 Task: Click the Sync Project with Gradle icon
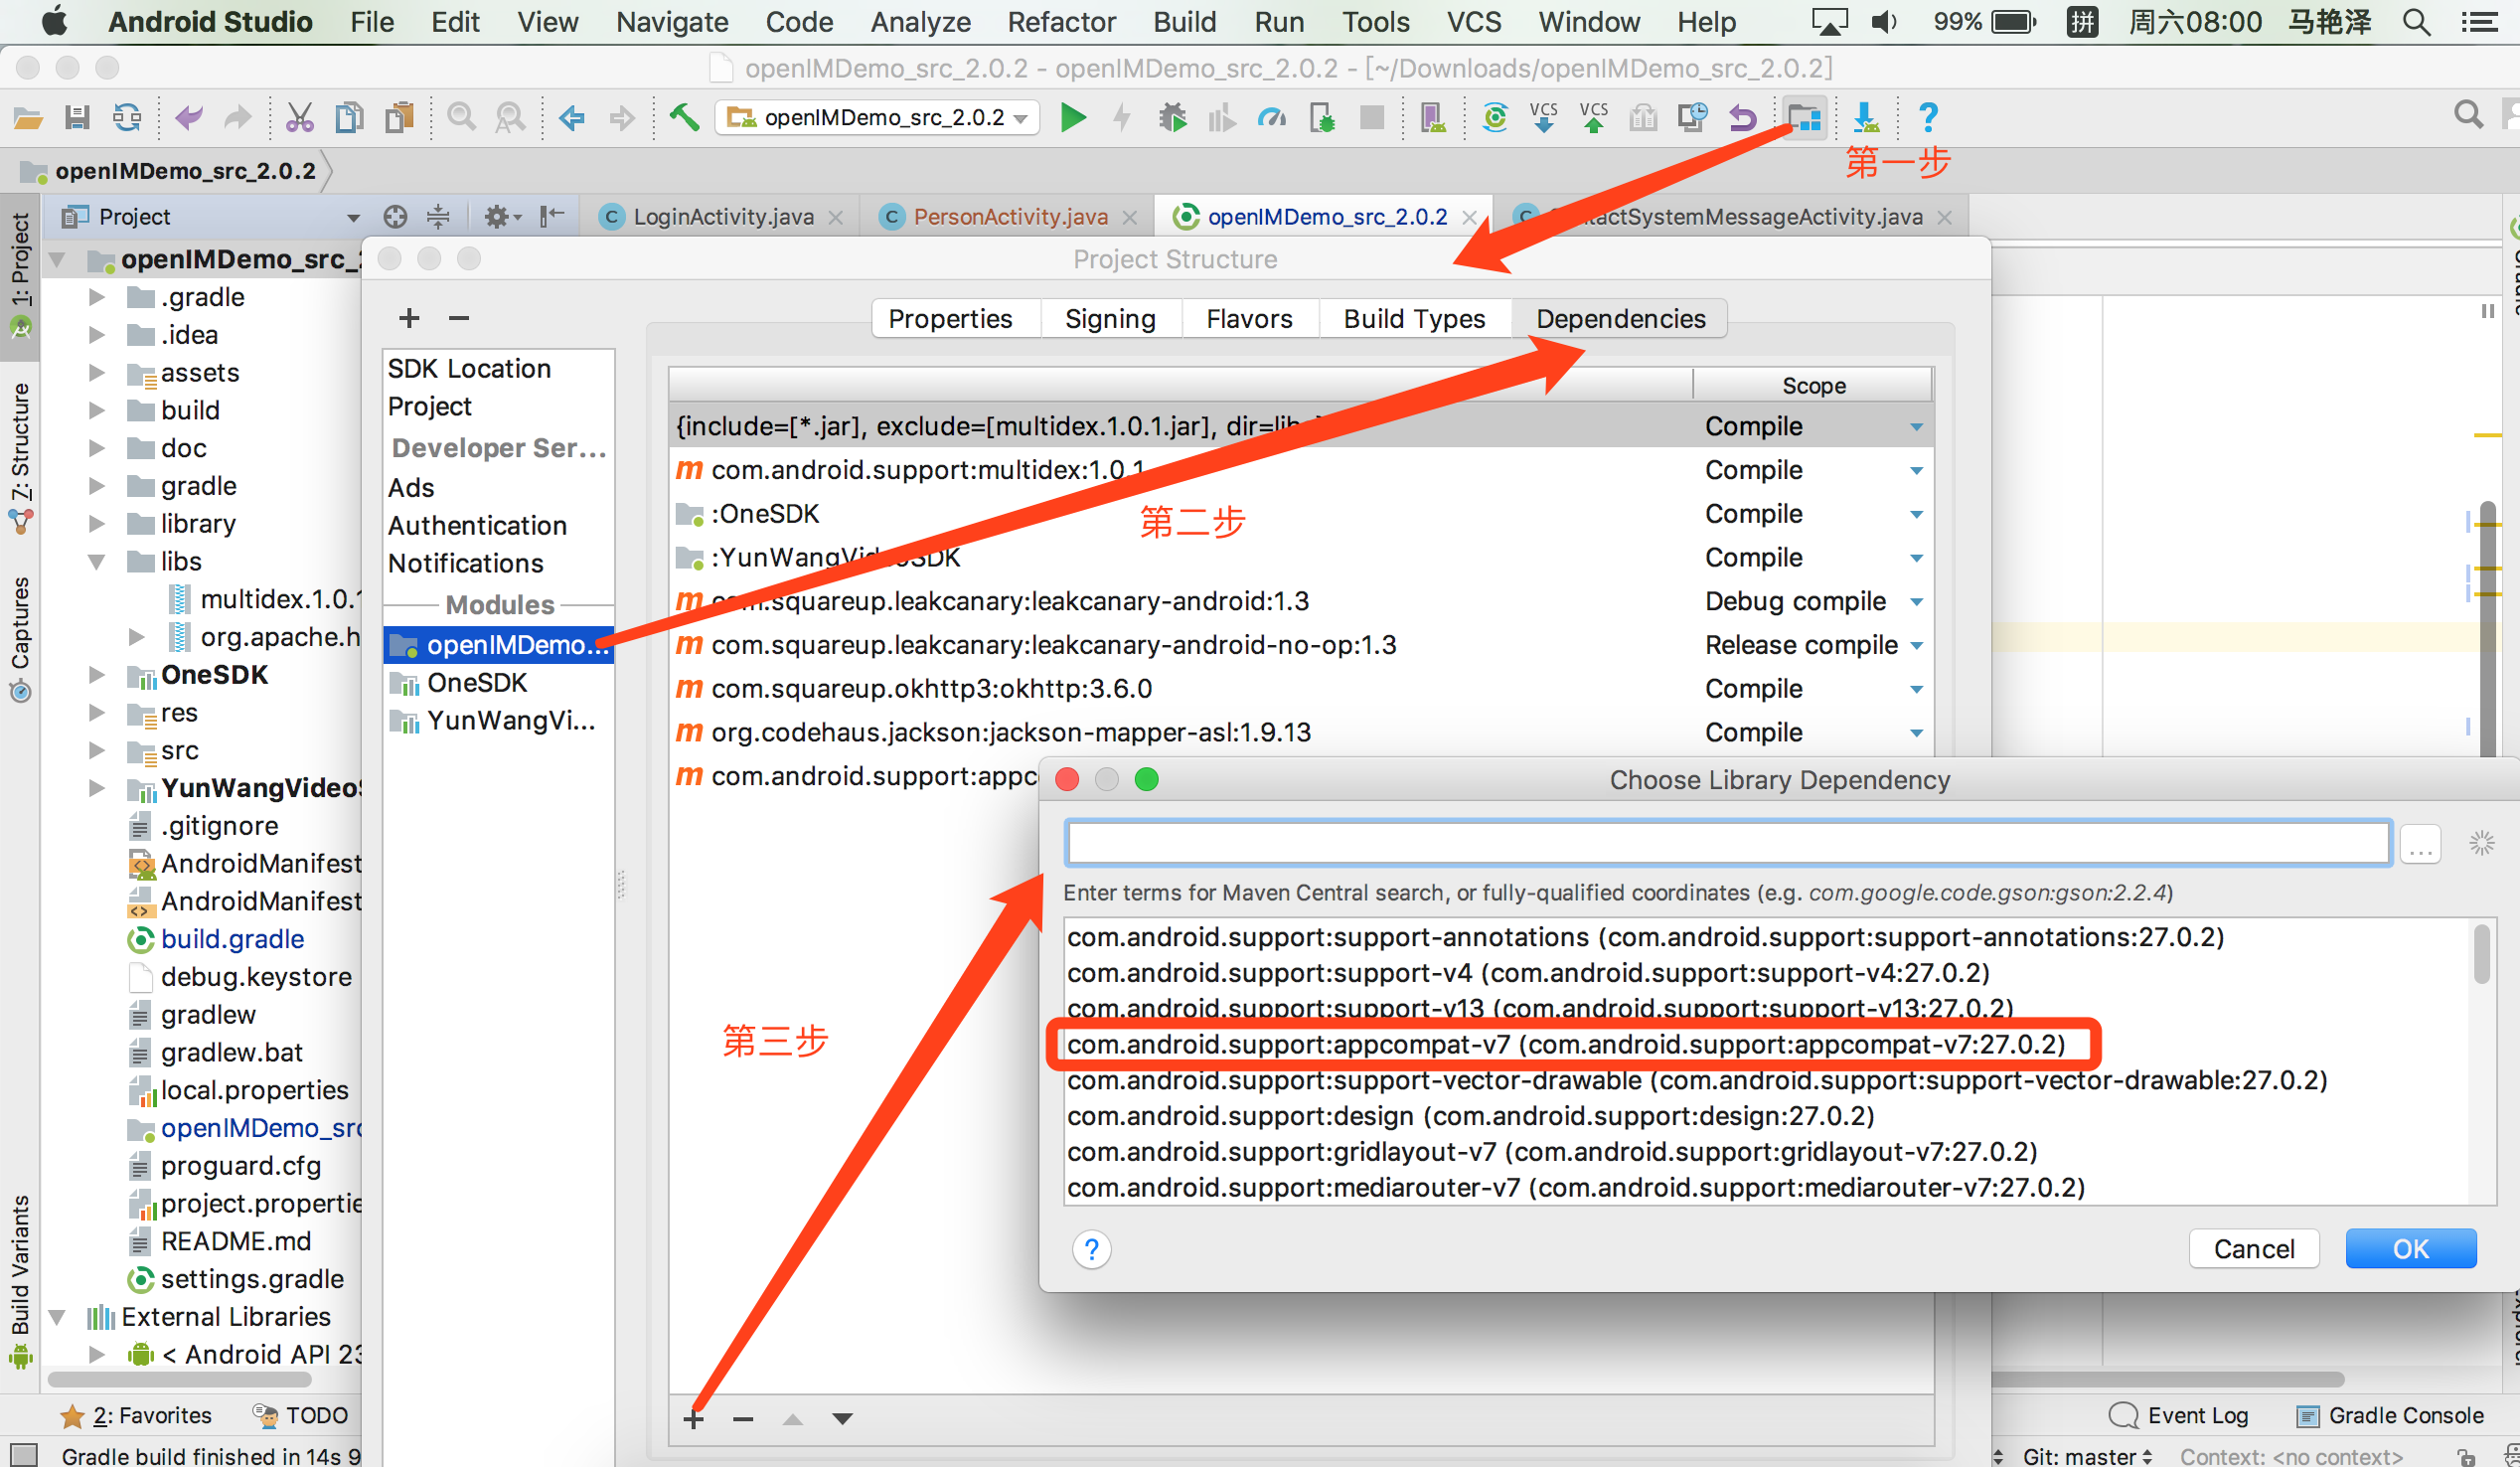click(1495, 118)
